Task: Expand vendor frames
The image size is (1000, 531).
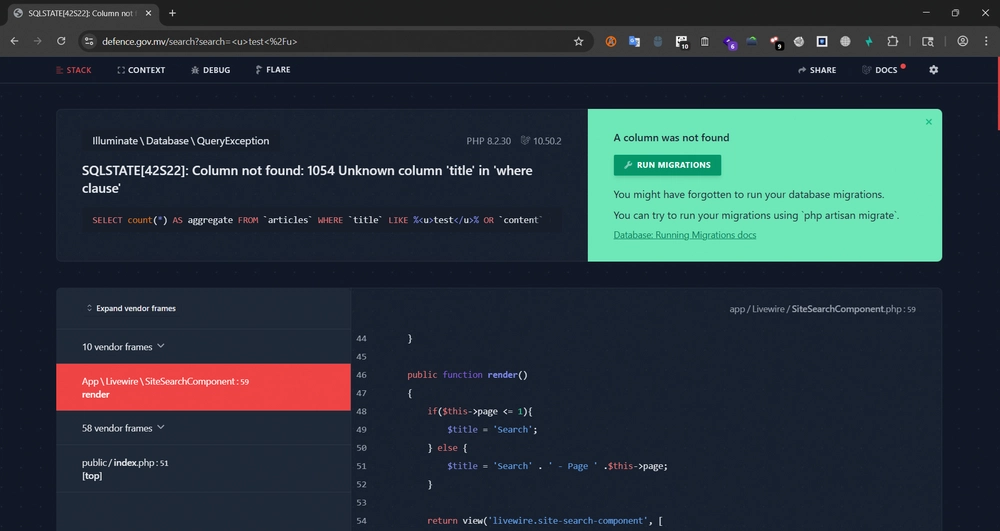Action: (131, 309)
